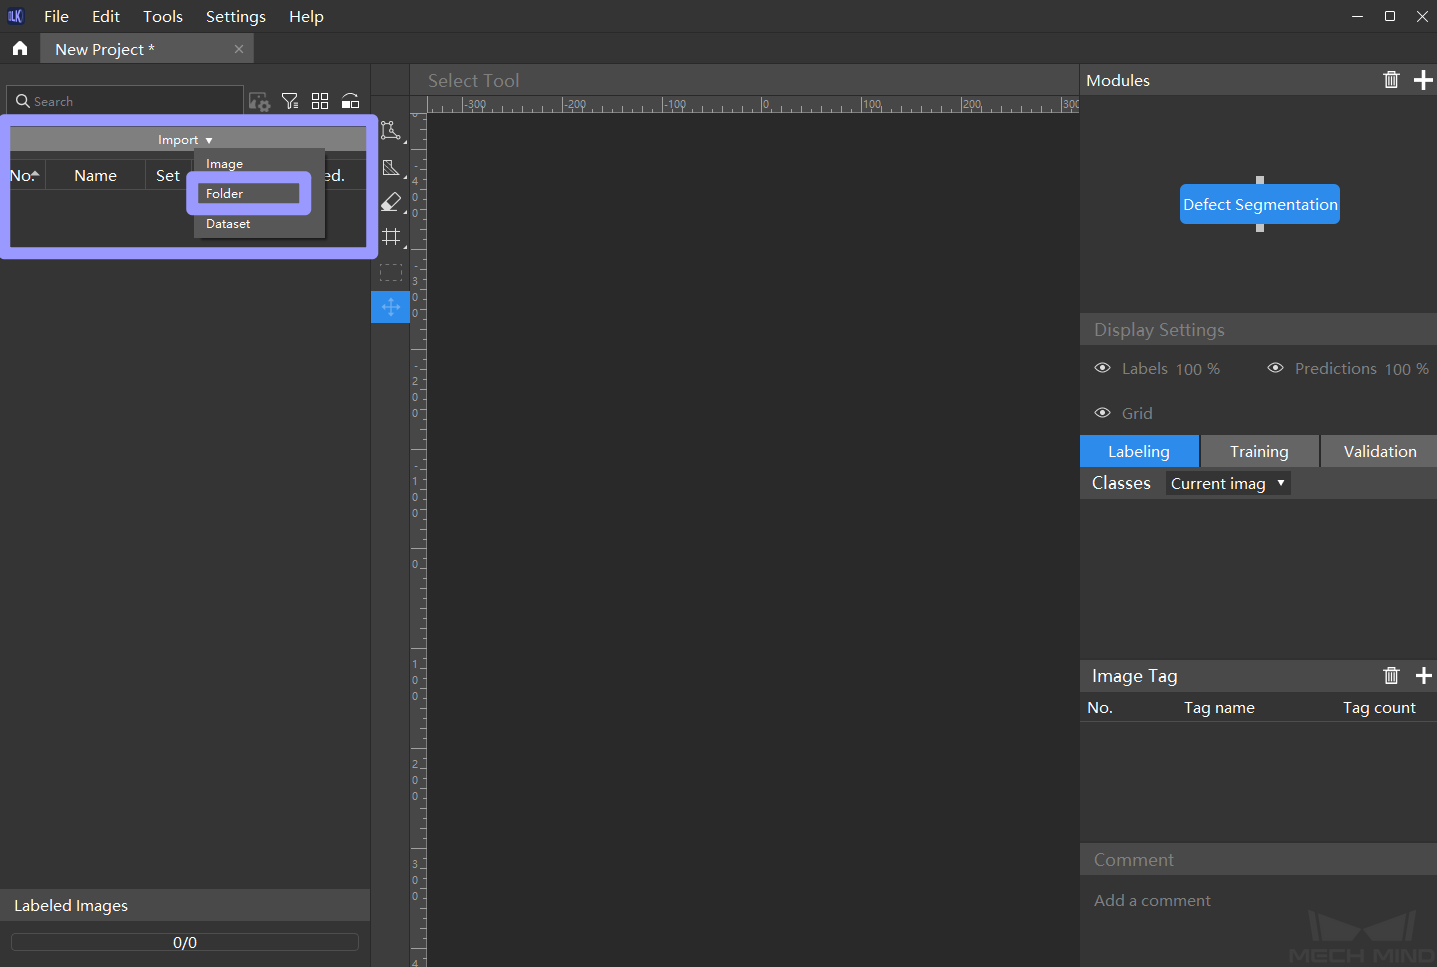This screenshot has width=1437, height=967.
Task: Adjust Labels opacity 100 % value
Action: tap(1197, 369)
